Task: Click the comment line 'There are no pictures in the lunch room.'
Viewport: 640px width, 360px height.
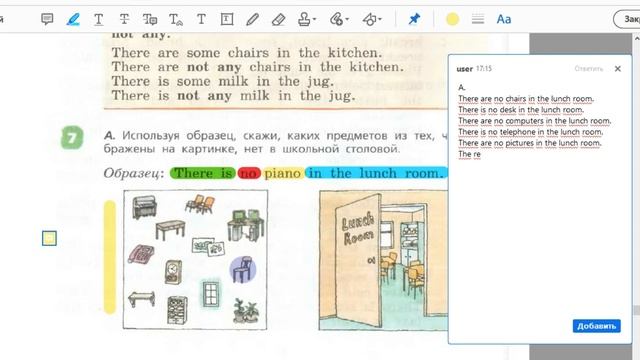Action: coord(530,143)
